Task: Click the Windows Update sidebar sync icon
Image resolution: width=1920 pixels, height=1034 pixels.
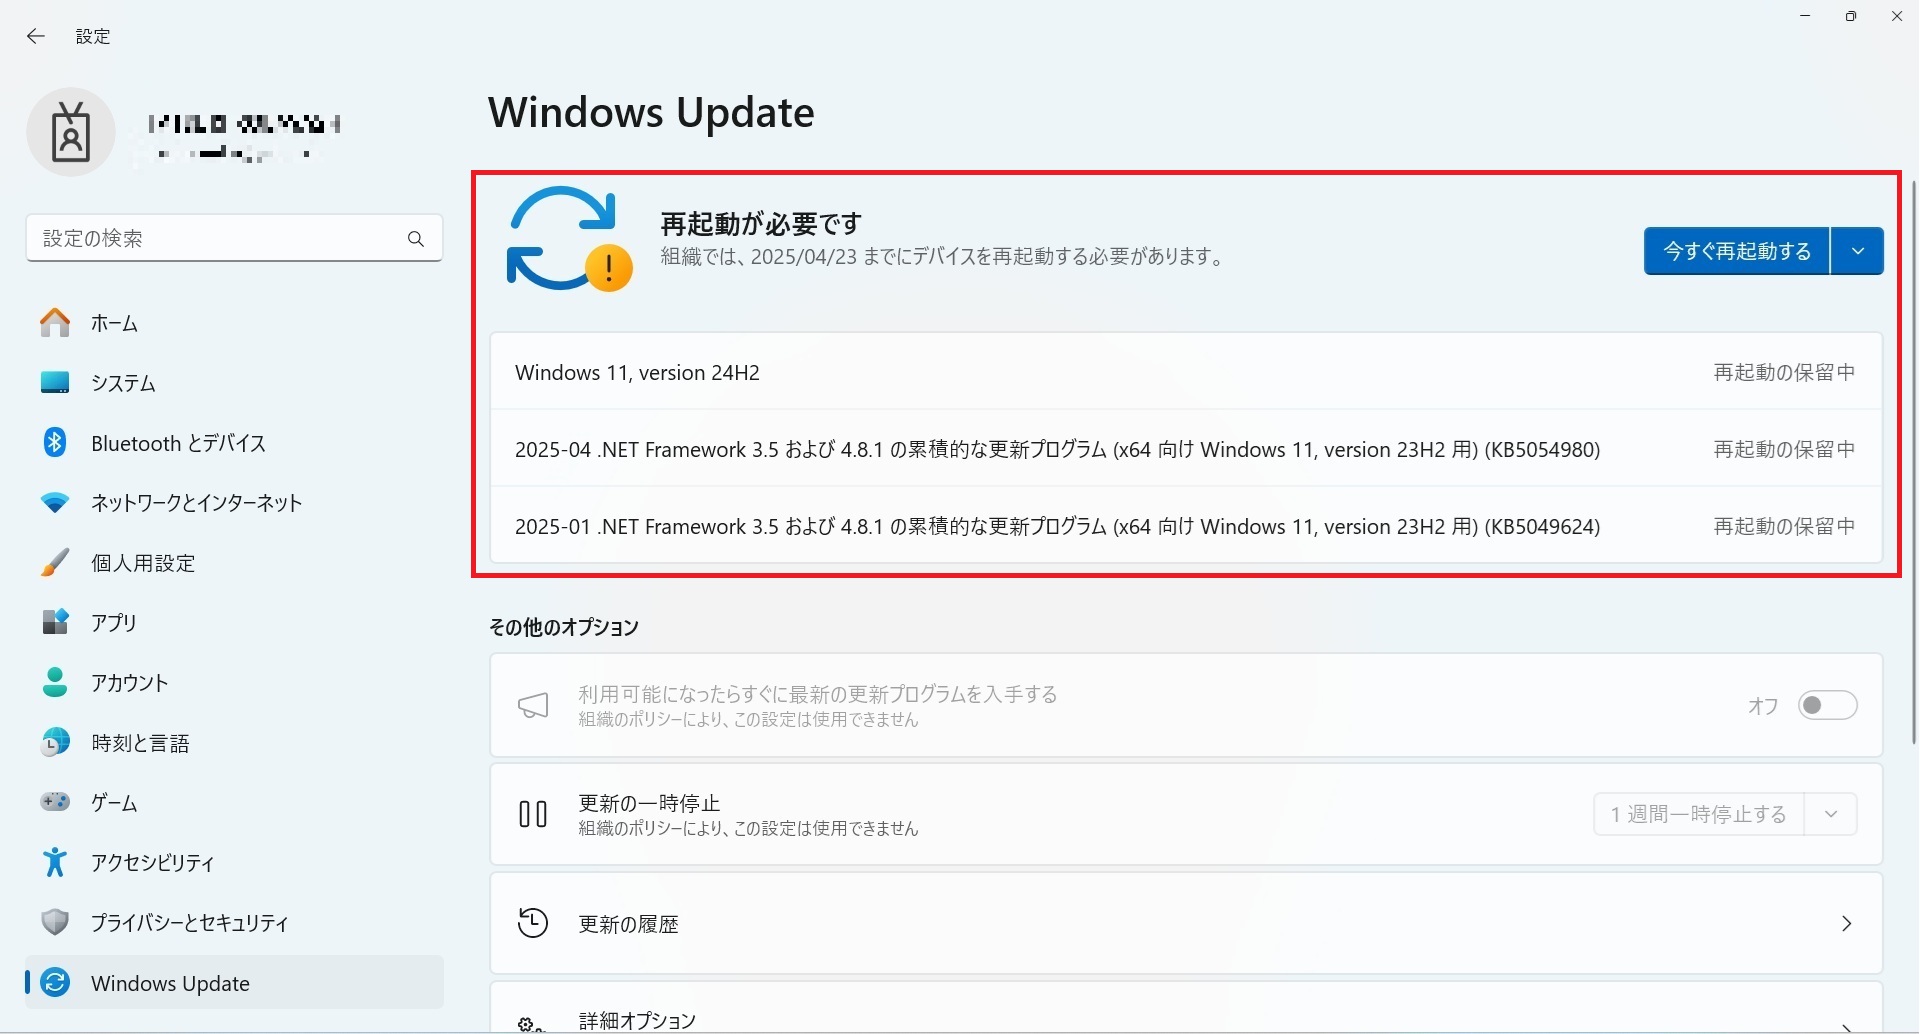Action: tap(55, 983)
